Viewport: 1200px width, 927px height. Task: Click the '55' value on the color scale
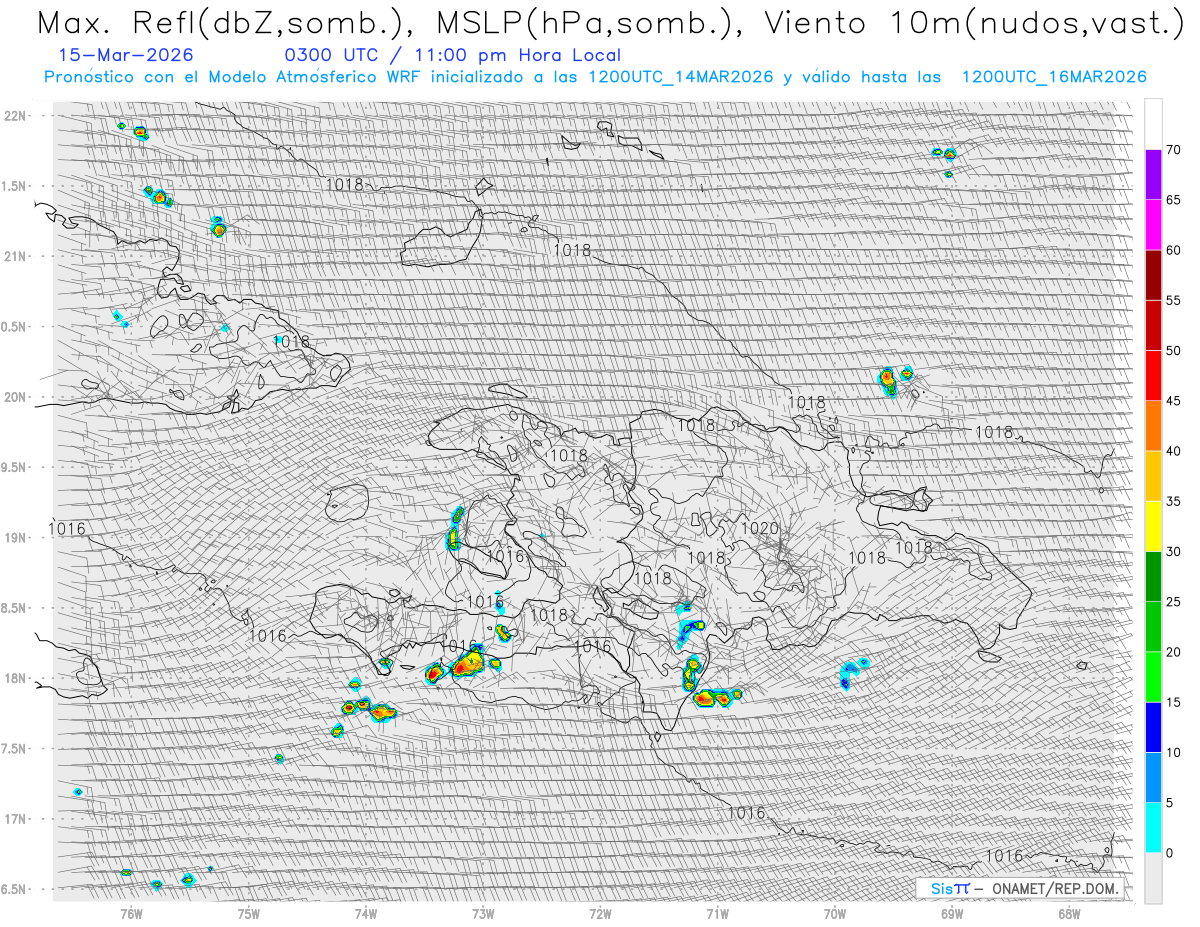(x=1173, y=300)
